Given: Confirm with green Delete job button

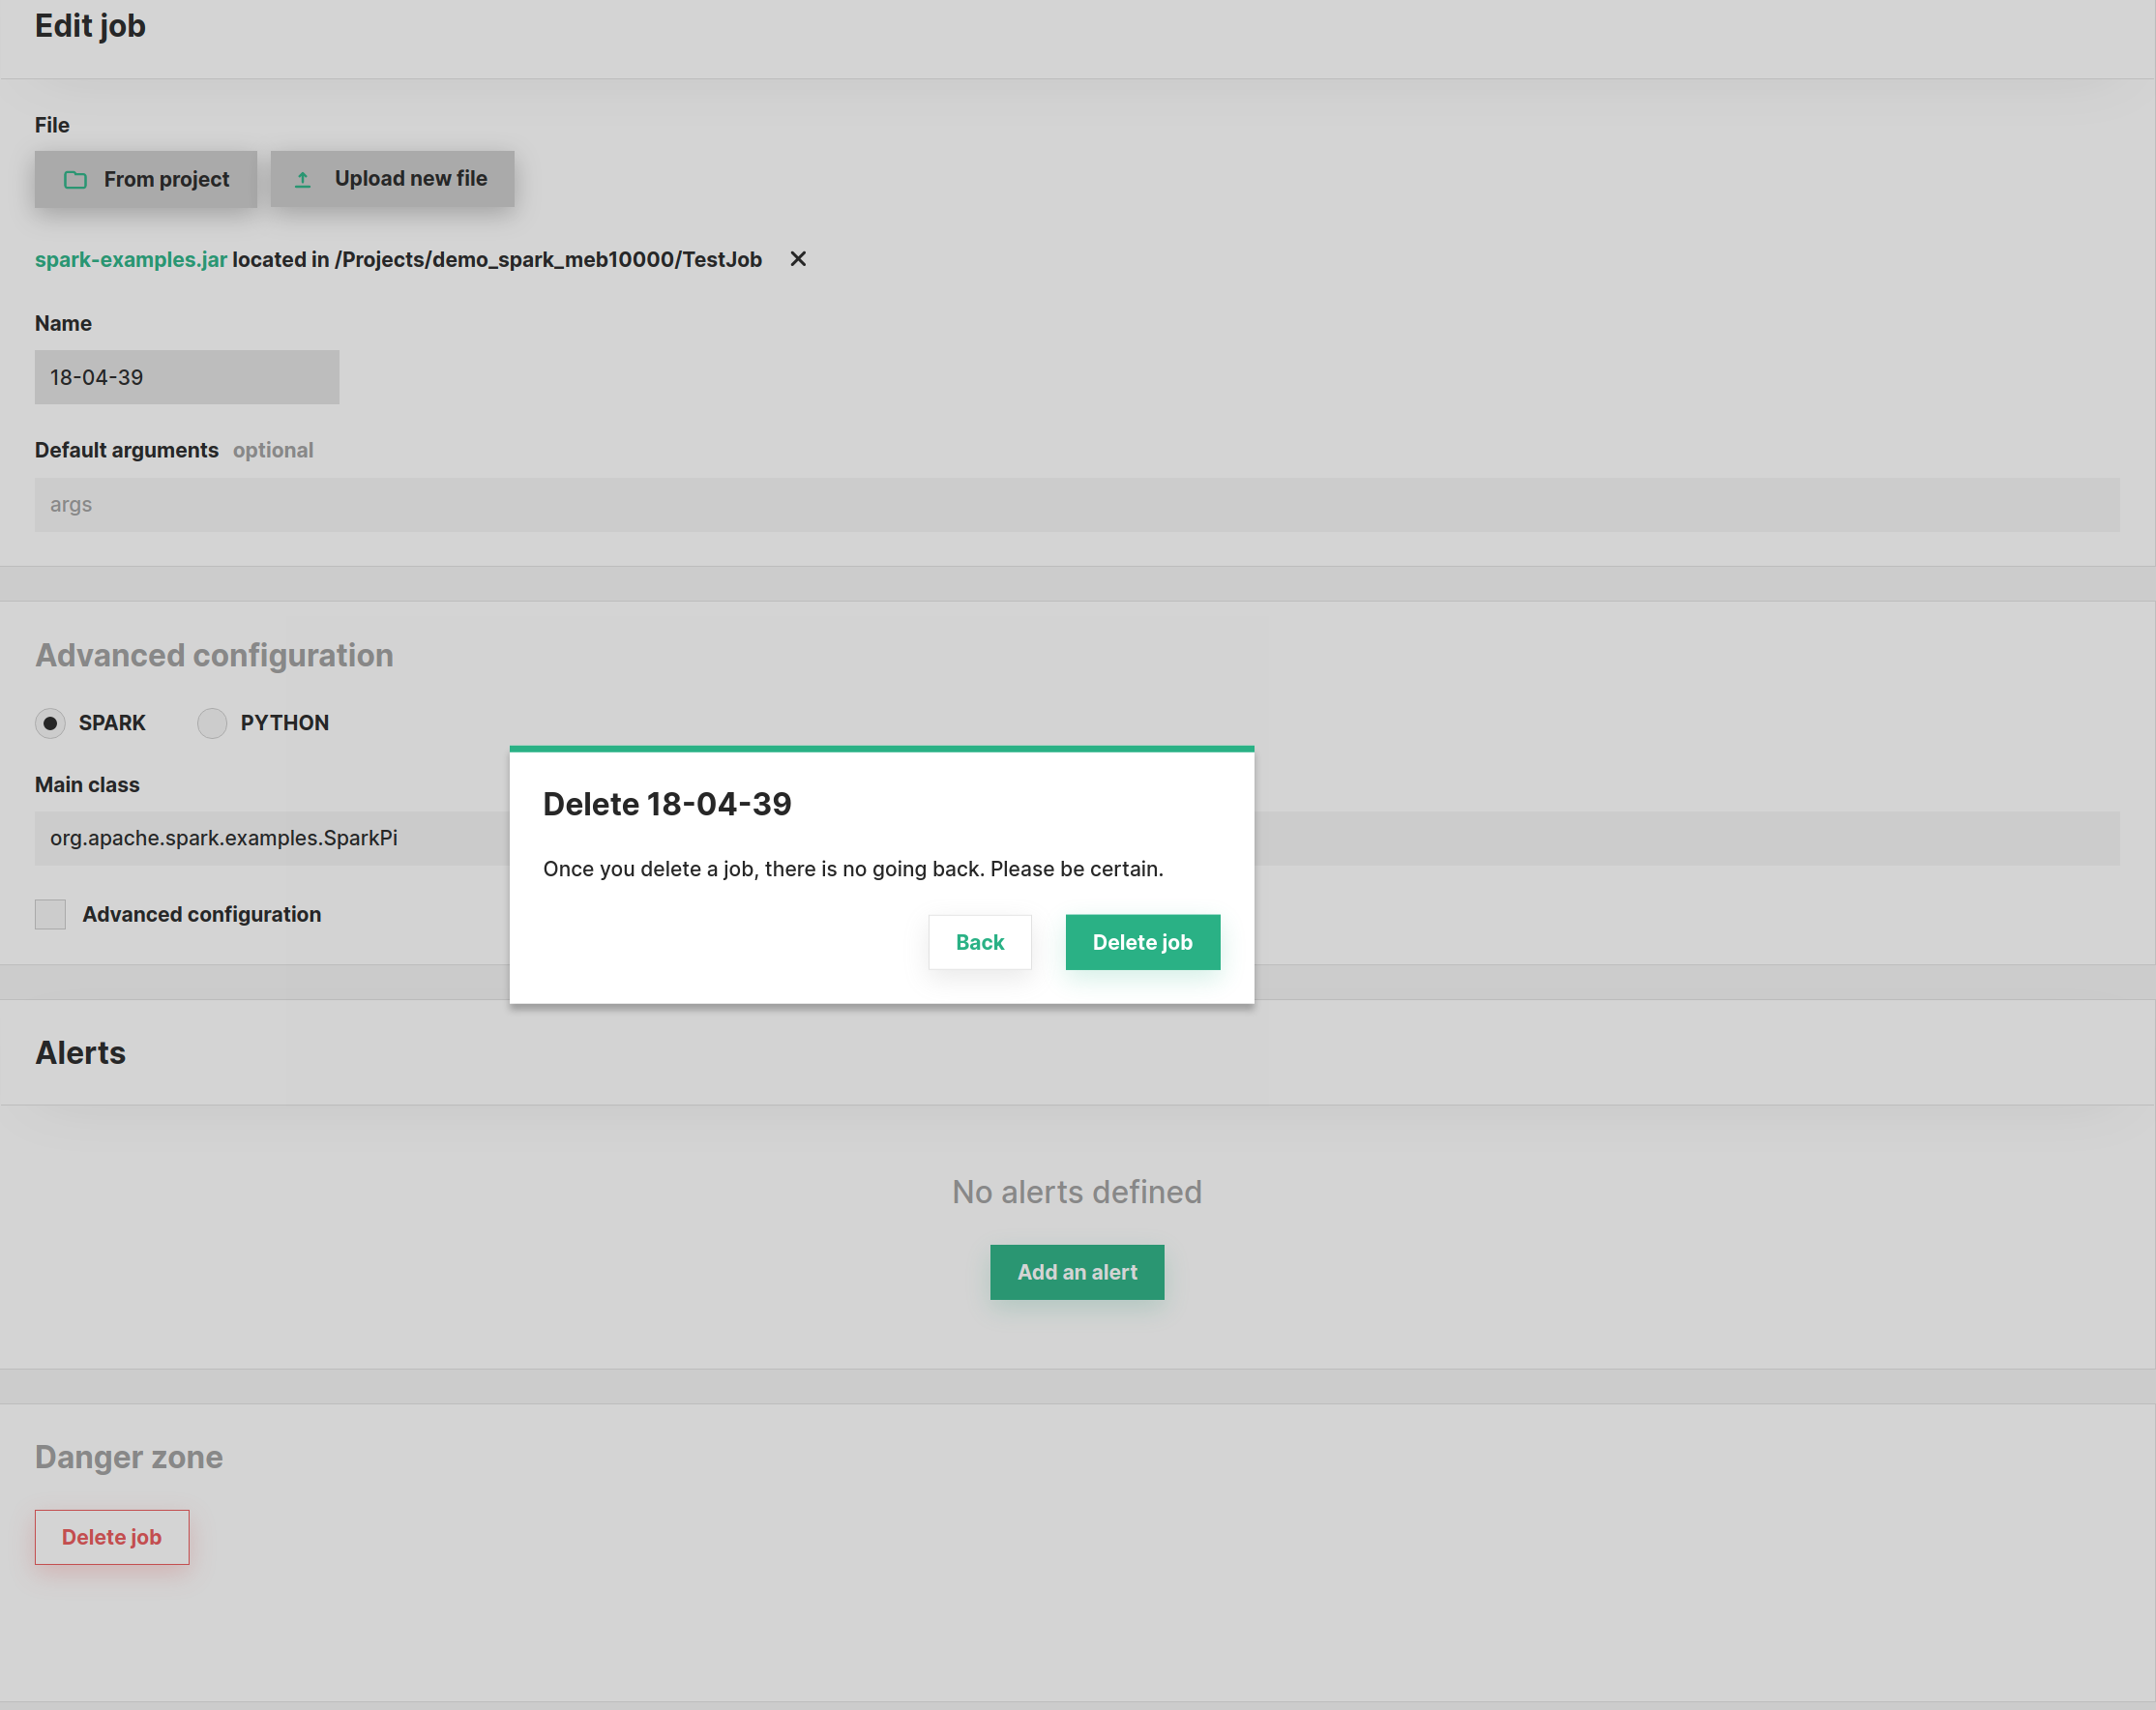Looking at the screenshot, I should [1142, 942].
